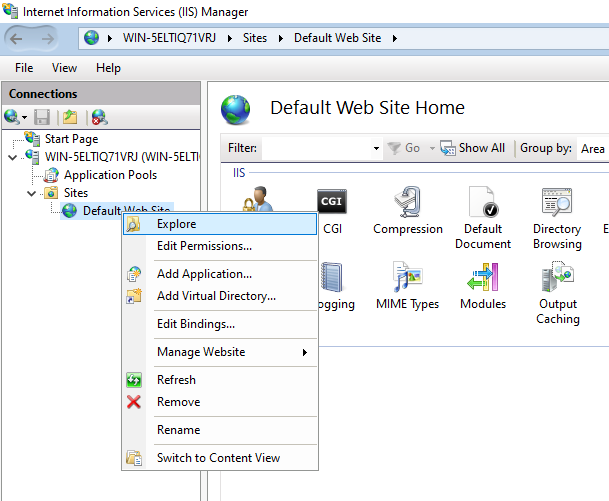Viewport: 609px width, 501px height.
Task: Click the Up folder icon in Connections toolbar
Action: 70,118
